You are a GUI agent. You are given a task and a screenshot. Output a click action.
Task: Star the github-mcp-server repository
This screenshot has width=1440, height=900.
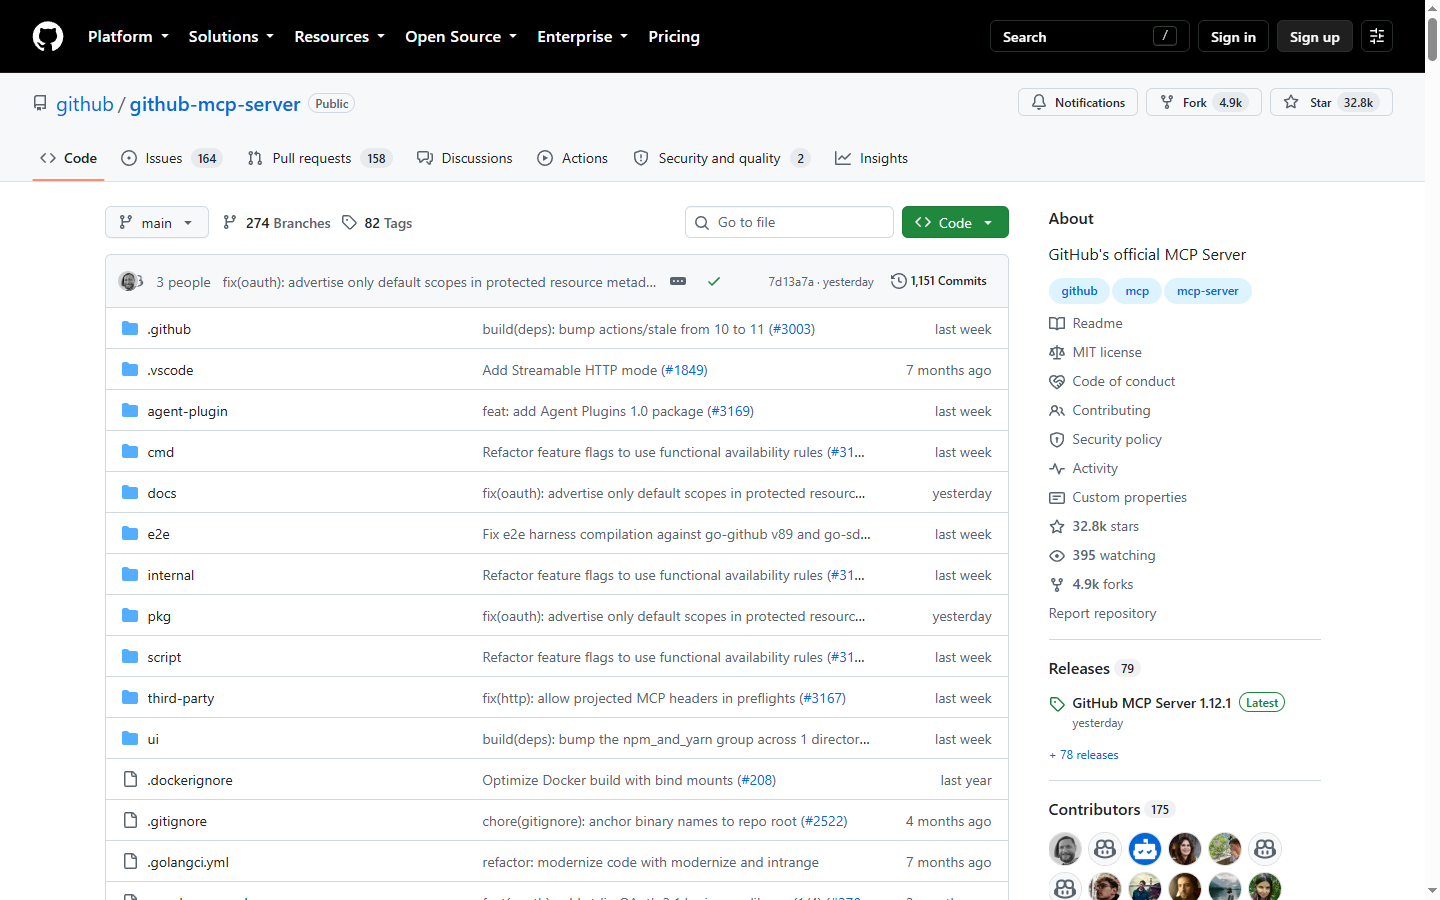1331,102
